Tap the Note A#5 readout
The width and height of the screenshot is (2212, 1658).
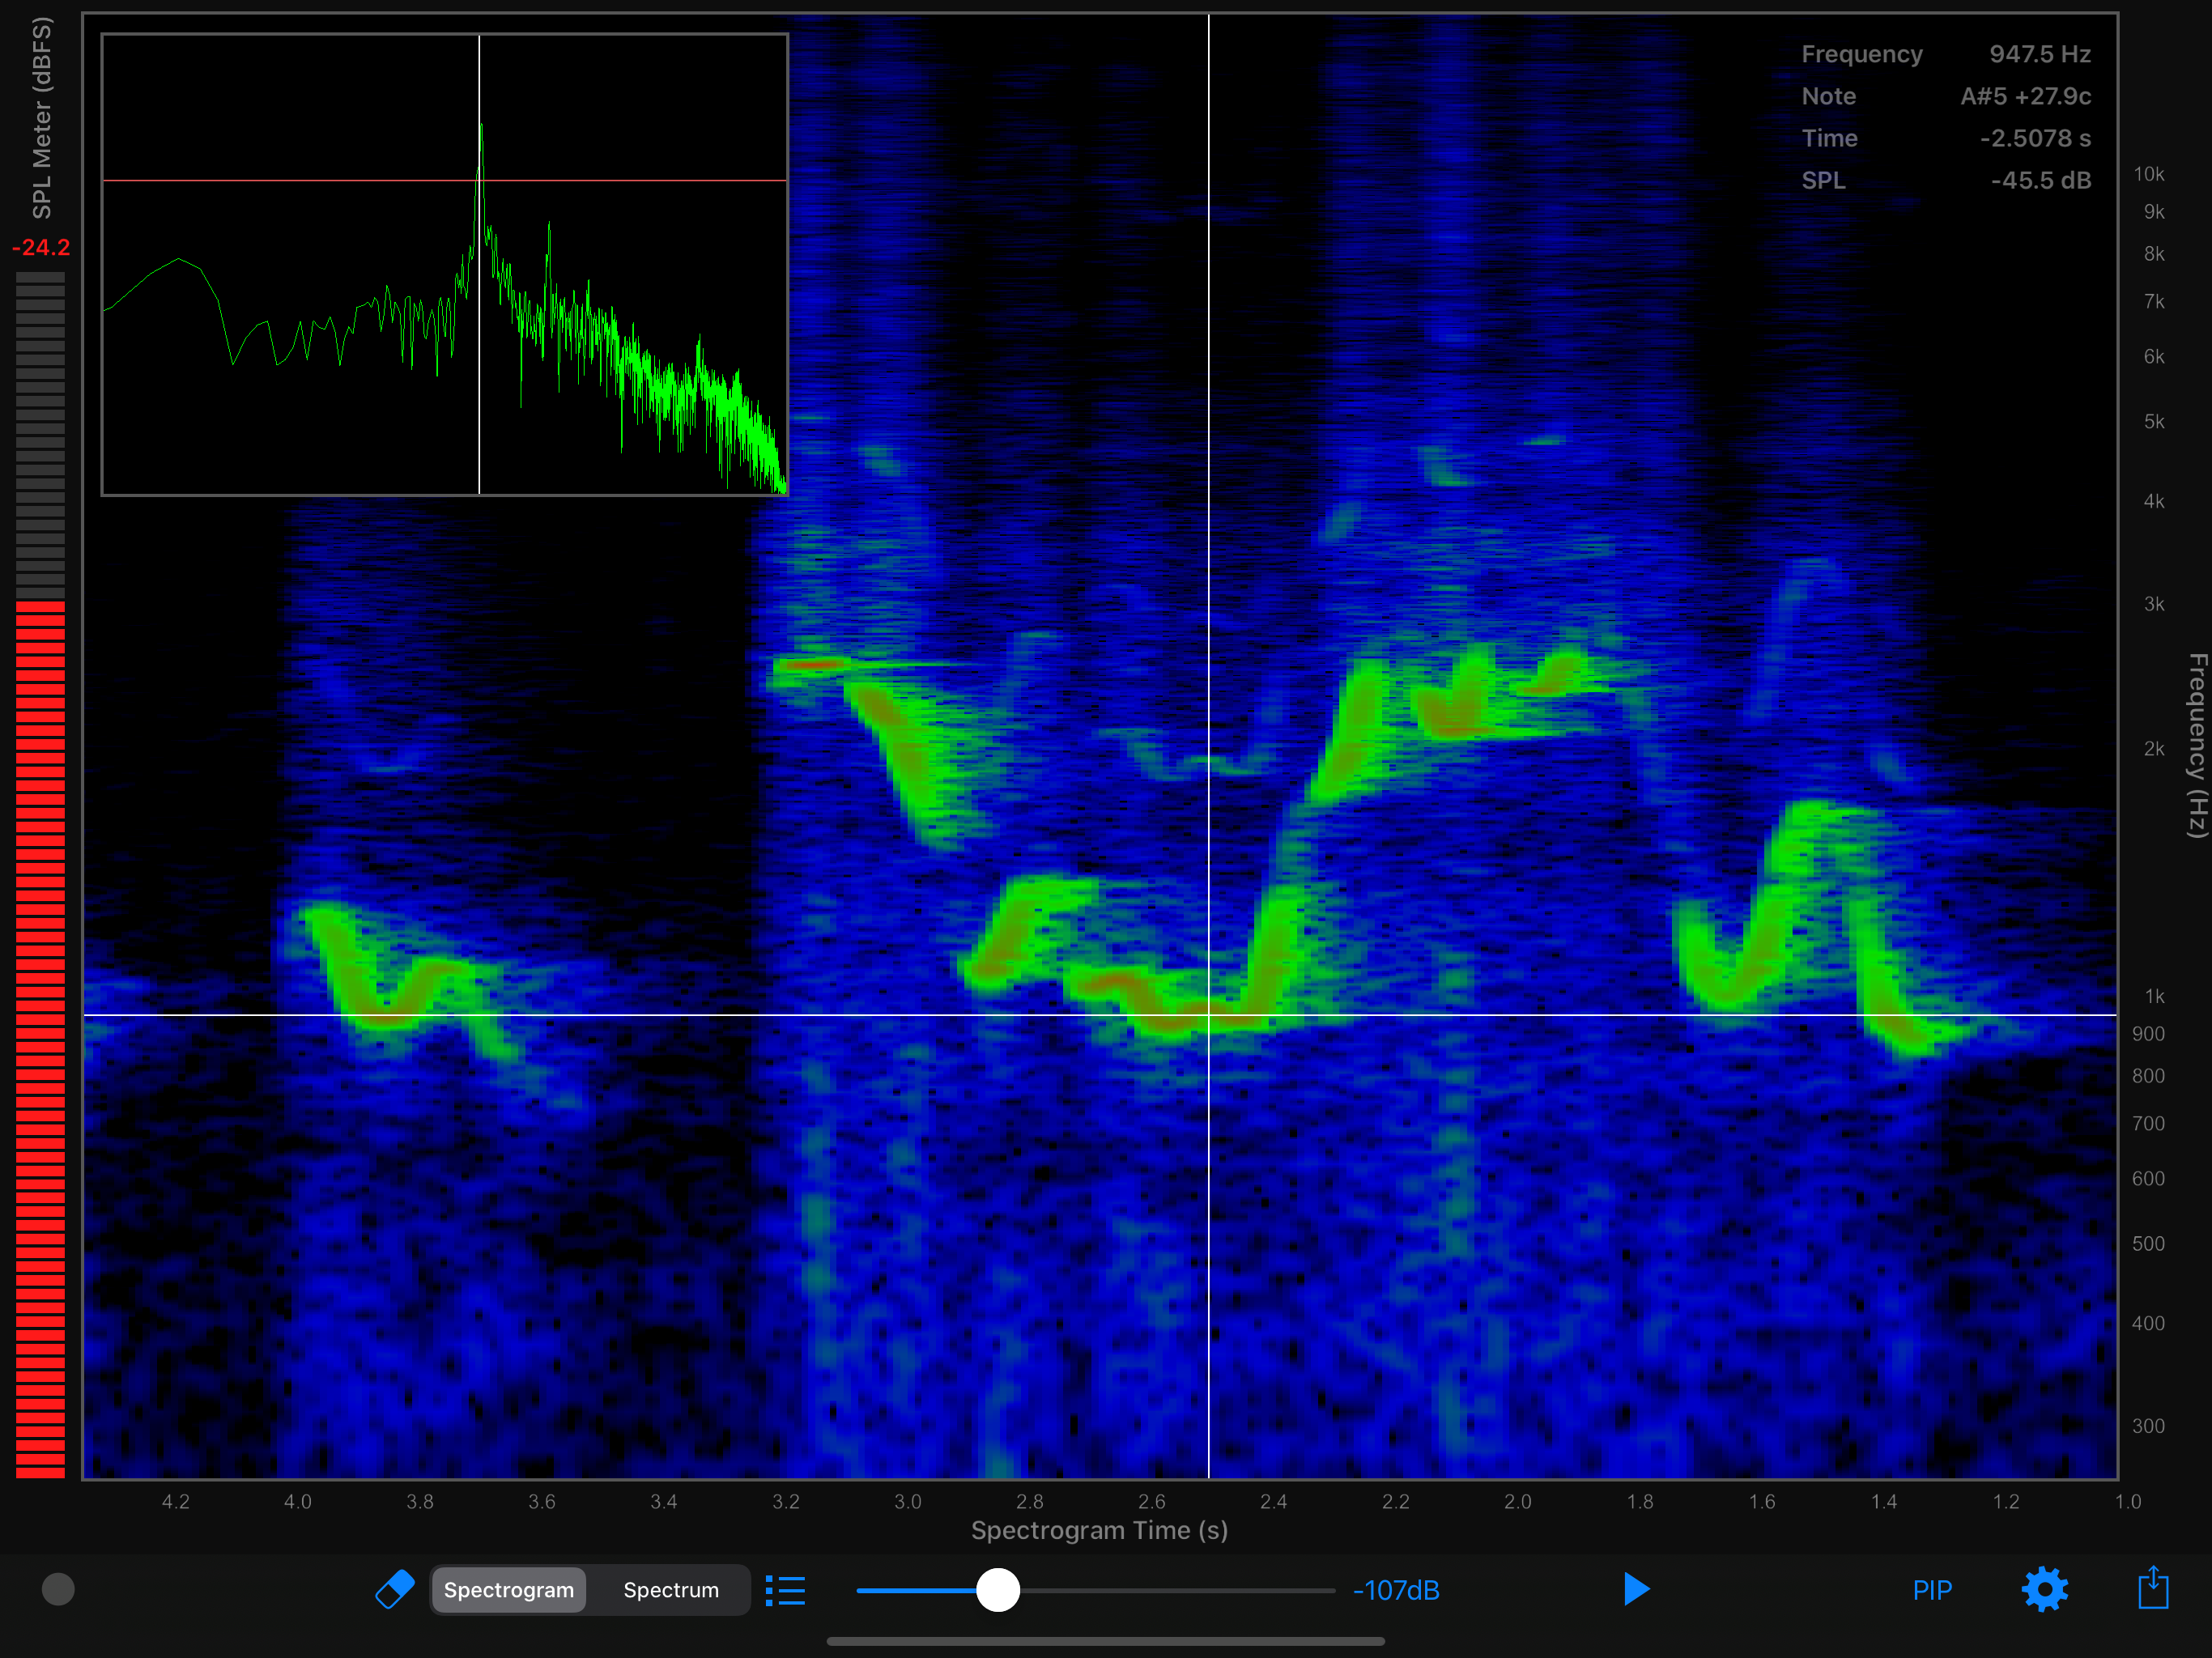[1946, 96]
